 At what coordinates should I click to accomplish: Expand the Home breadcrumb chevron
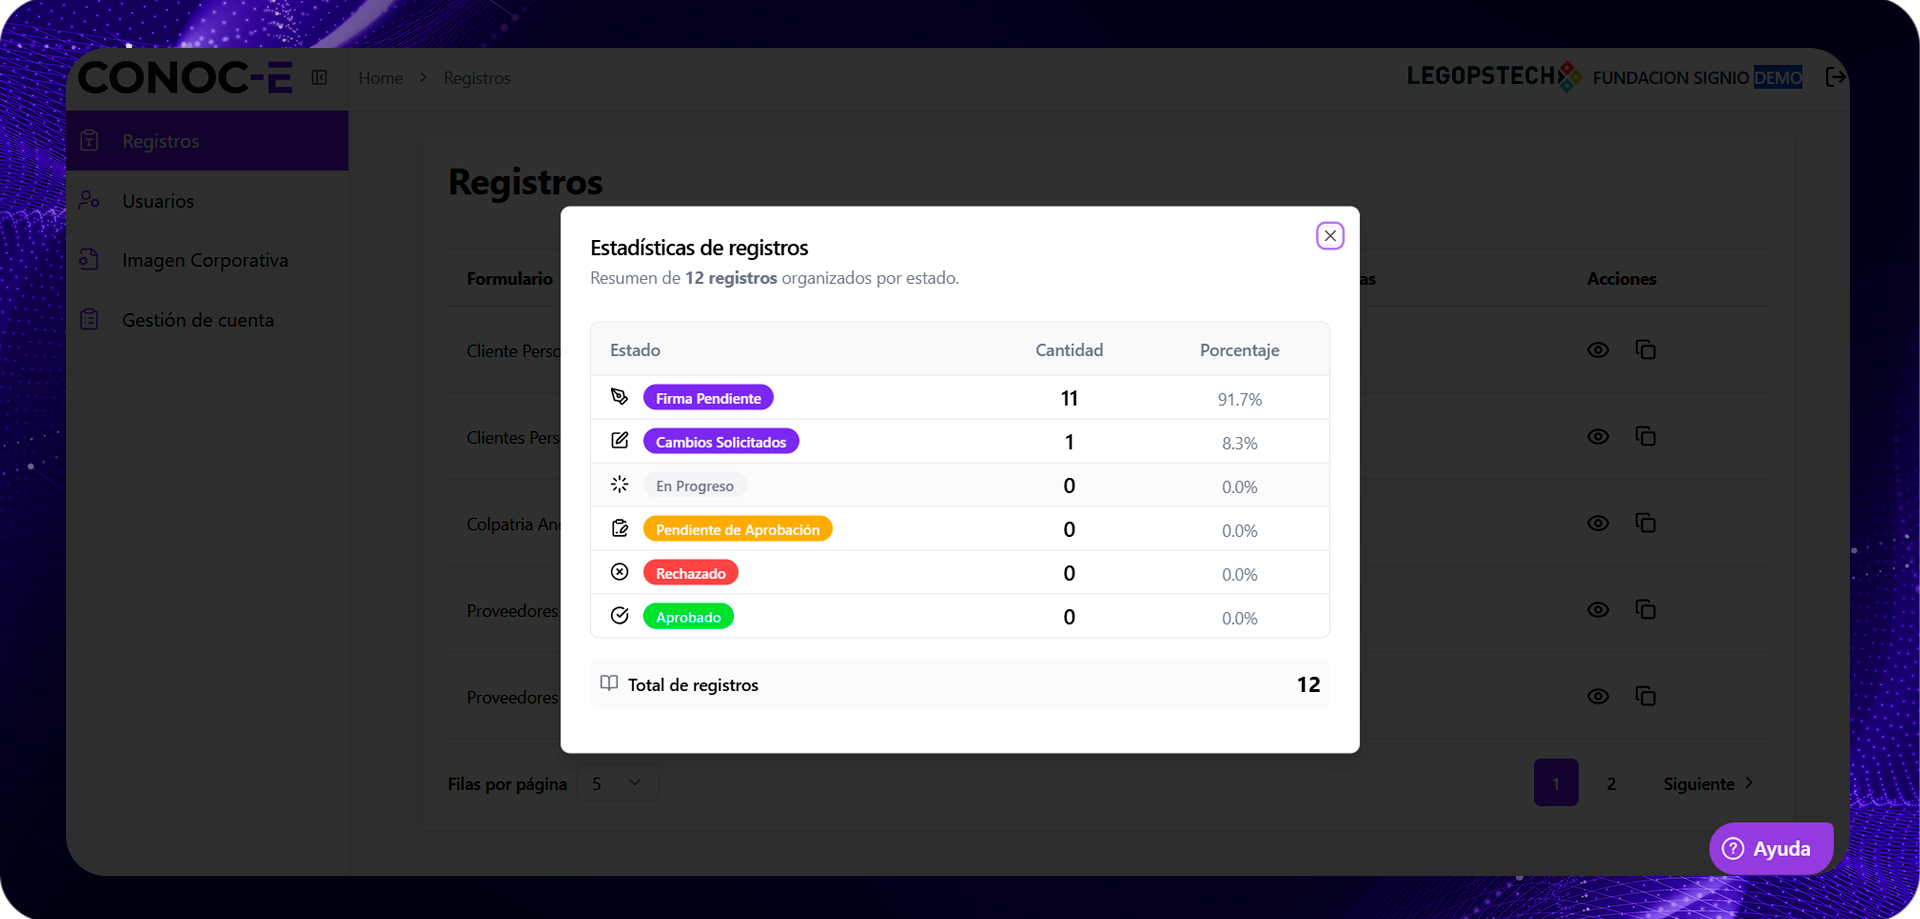pyautogui.click(x=422, y=77)
